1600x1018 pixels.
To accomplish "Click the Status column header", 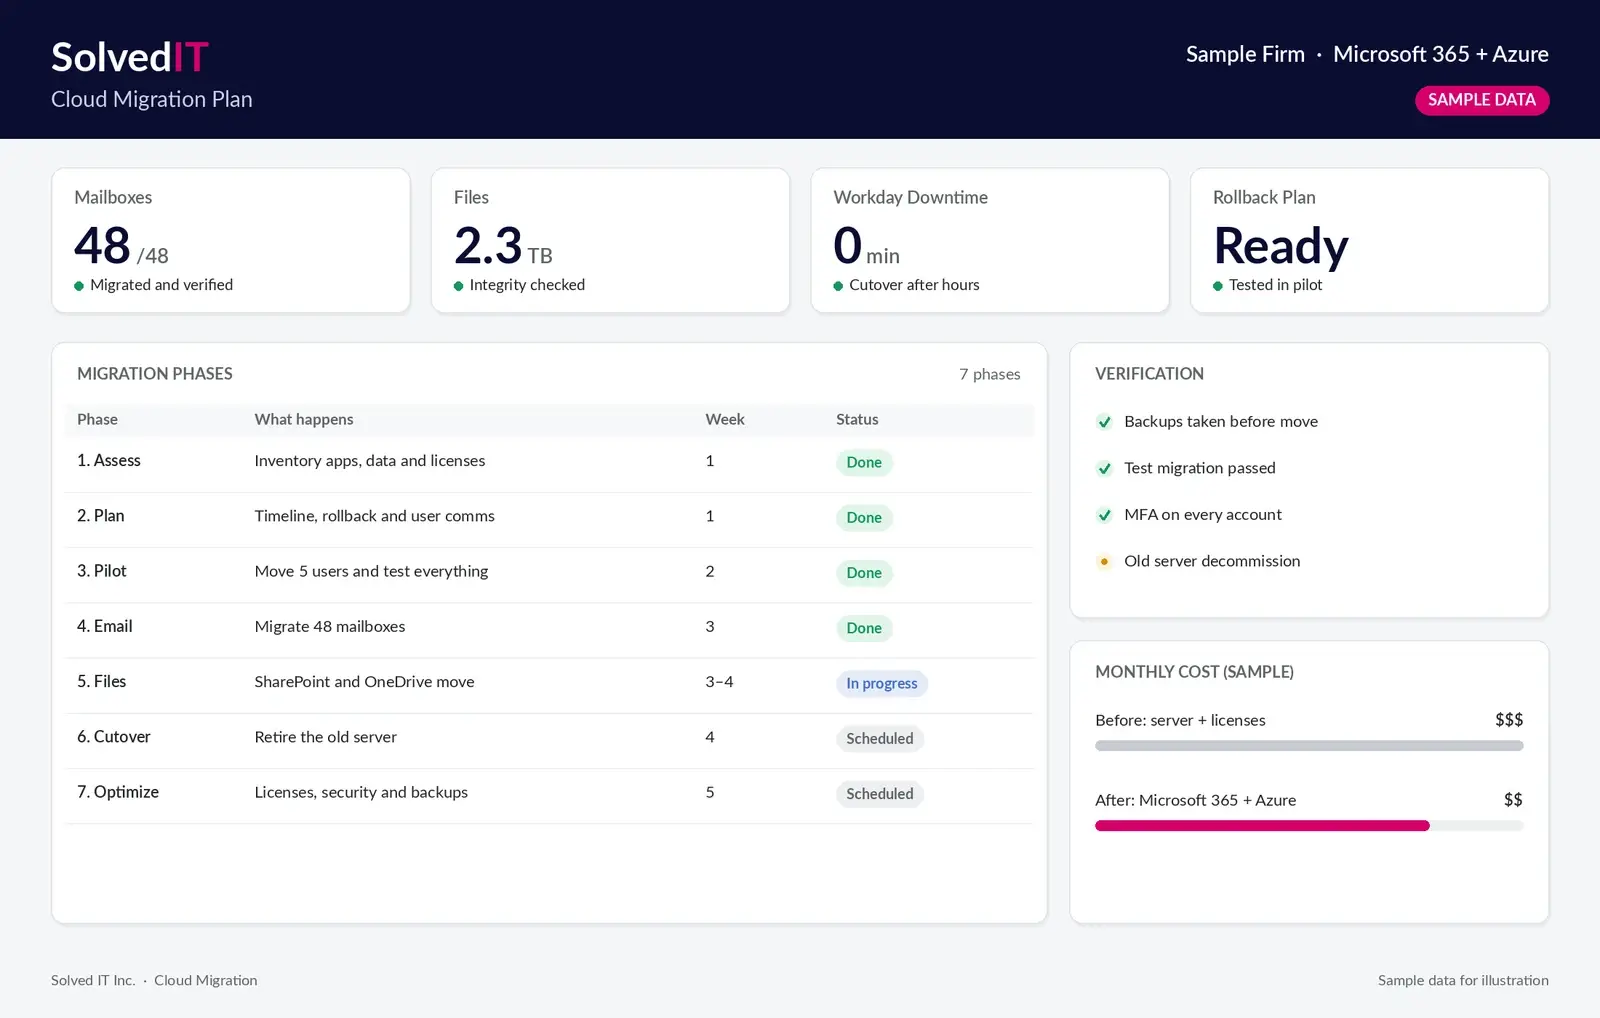I will coord(857,419).
